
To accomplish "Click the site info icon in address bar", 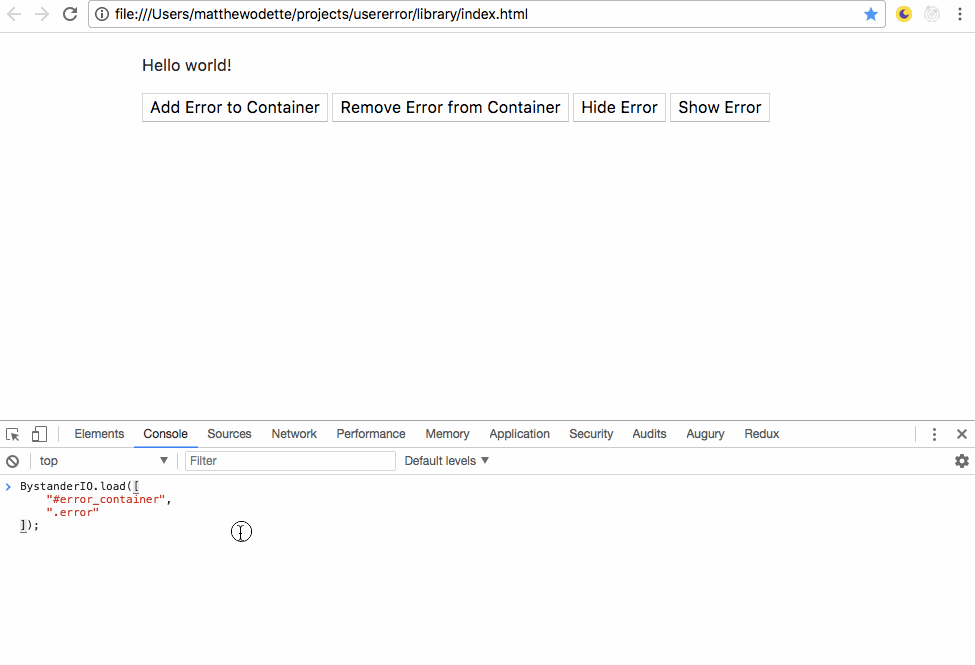I will (102, 14).
